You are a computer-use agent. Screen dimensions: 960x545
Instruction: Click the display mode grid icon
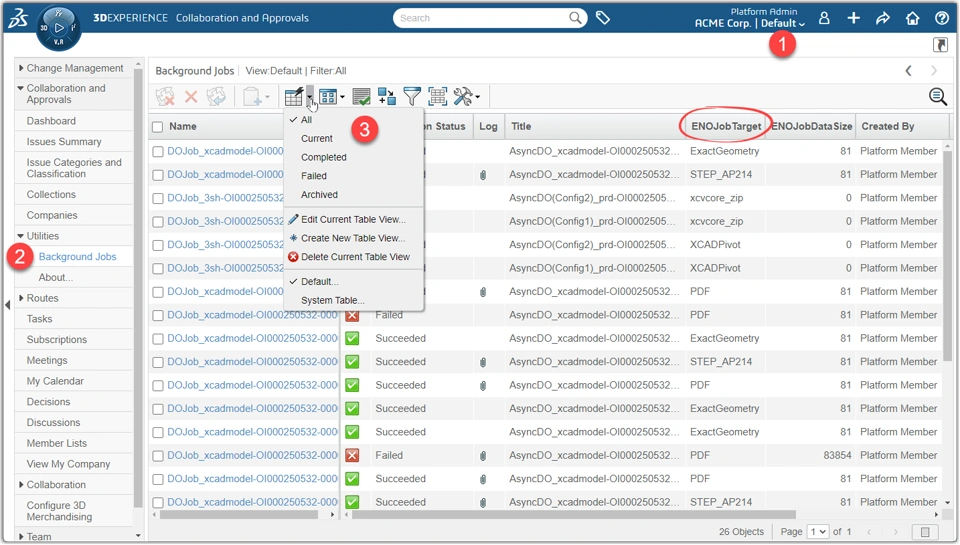coord(328,96)
